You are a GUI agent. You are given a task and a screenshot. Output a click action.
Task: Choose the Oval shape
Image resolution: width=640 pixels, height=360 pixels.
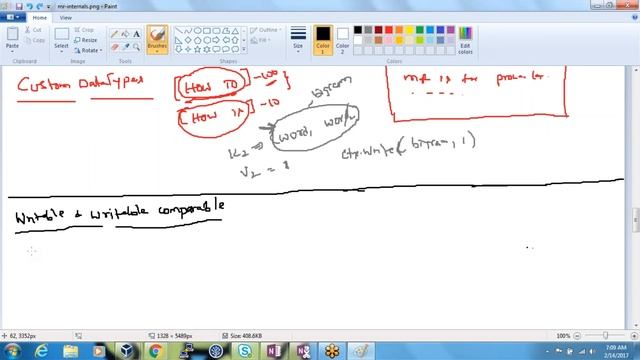(198, 31)
